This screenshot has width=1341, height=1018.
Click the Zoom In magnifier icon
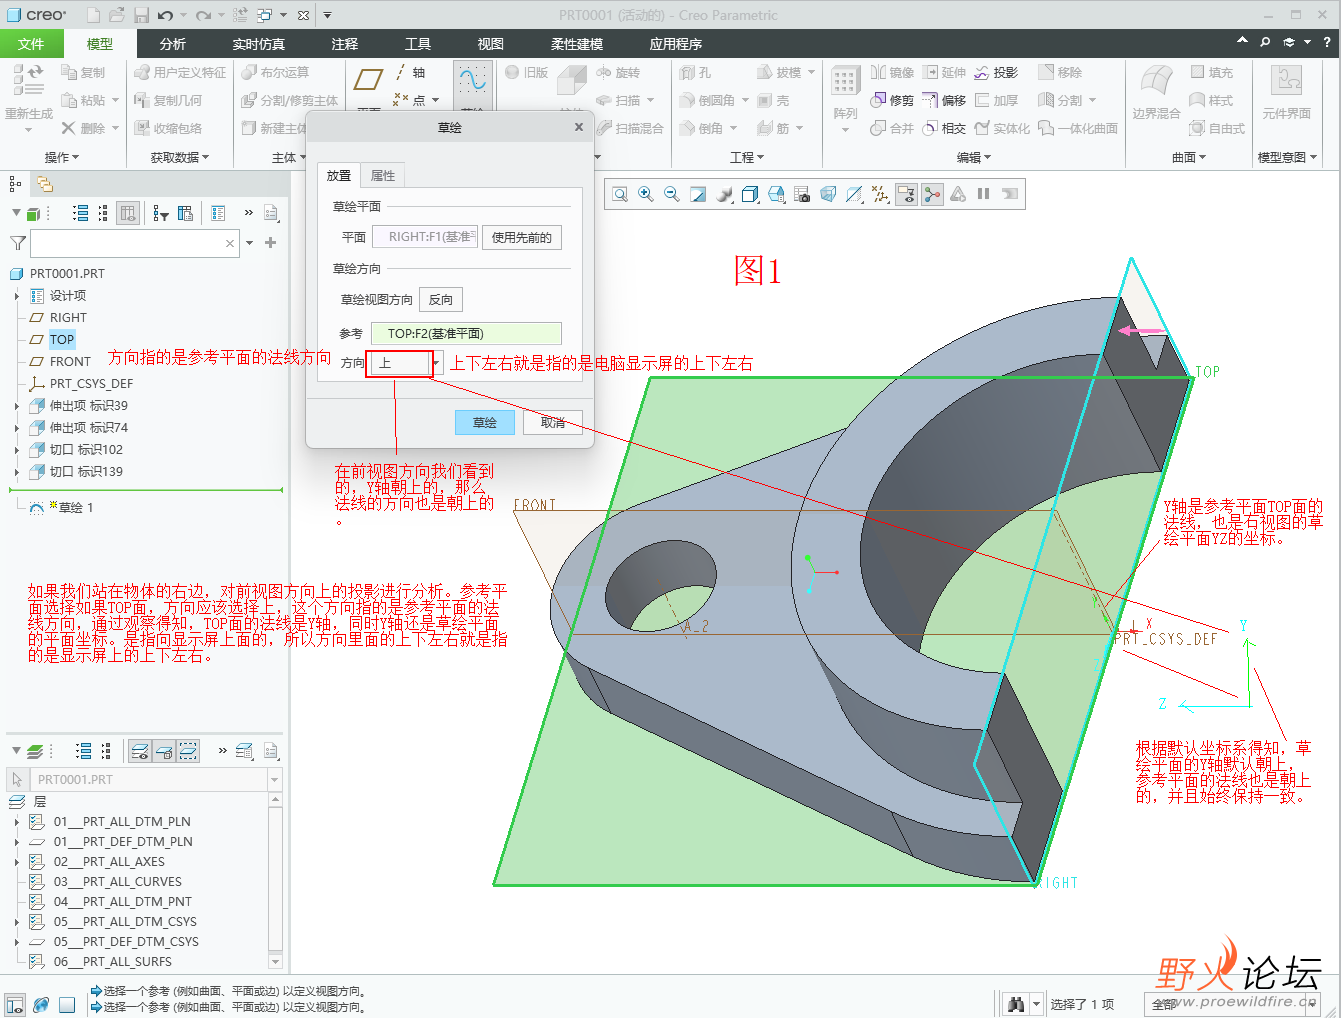click(x=646, y=194)
